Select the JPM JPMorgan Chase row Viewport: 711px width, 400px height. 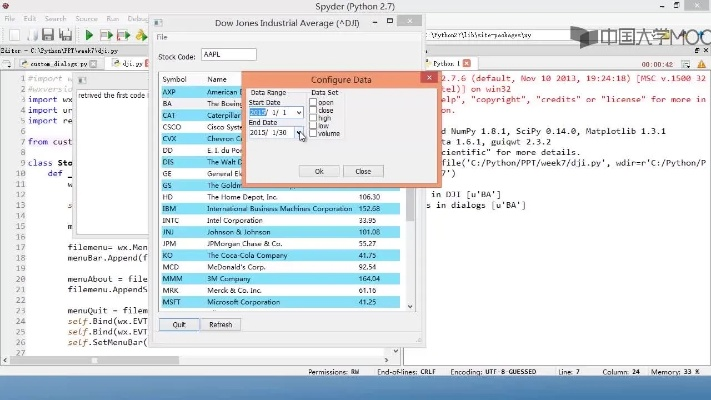pyautogui.click(x=281, y=244)
